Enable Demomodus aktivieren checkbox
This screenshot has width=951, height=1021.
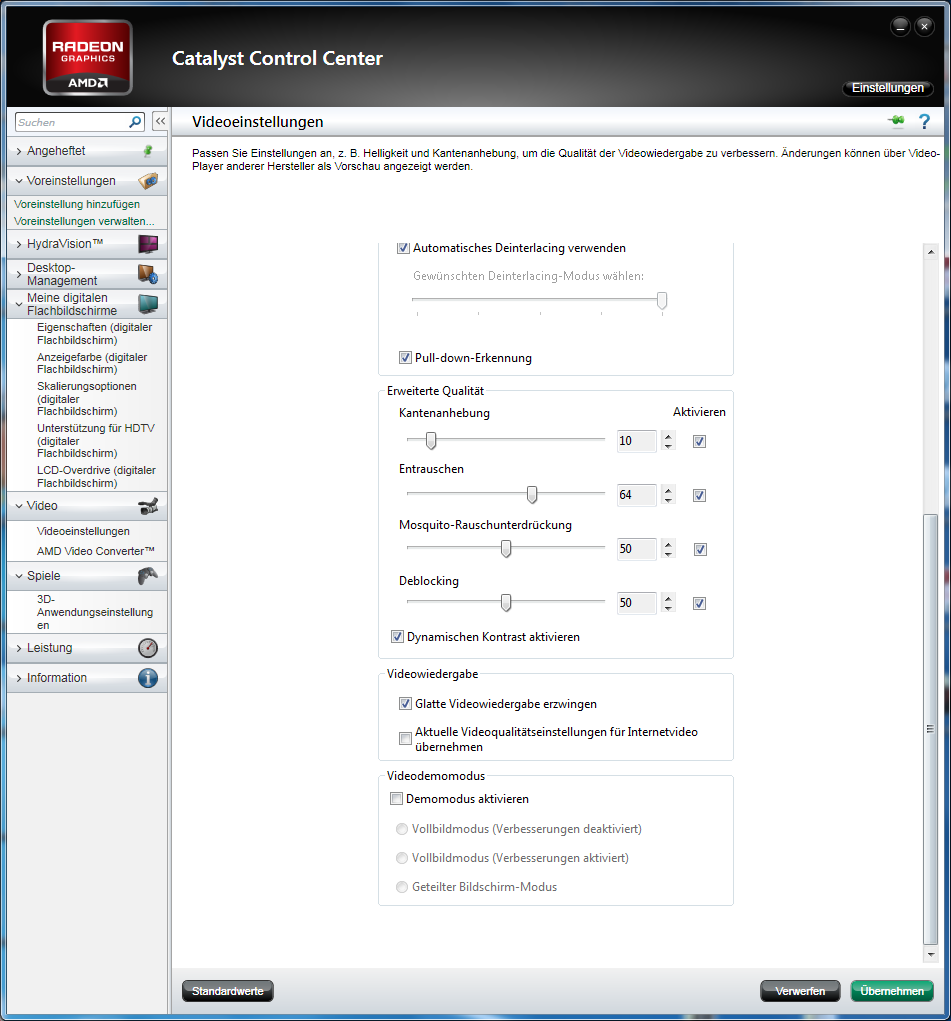pyautogui.click(x=397, y=799)
